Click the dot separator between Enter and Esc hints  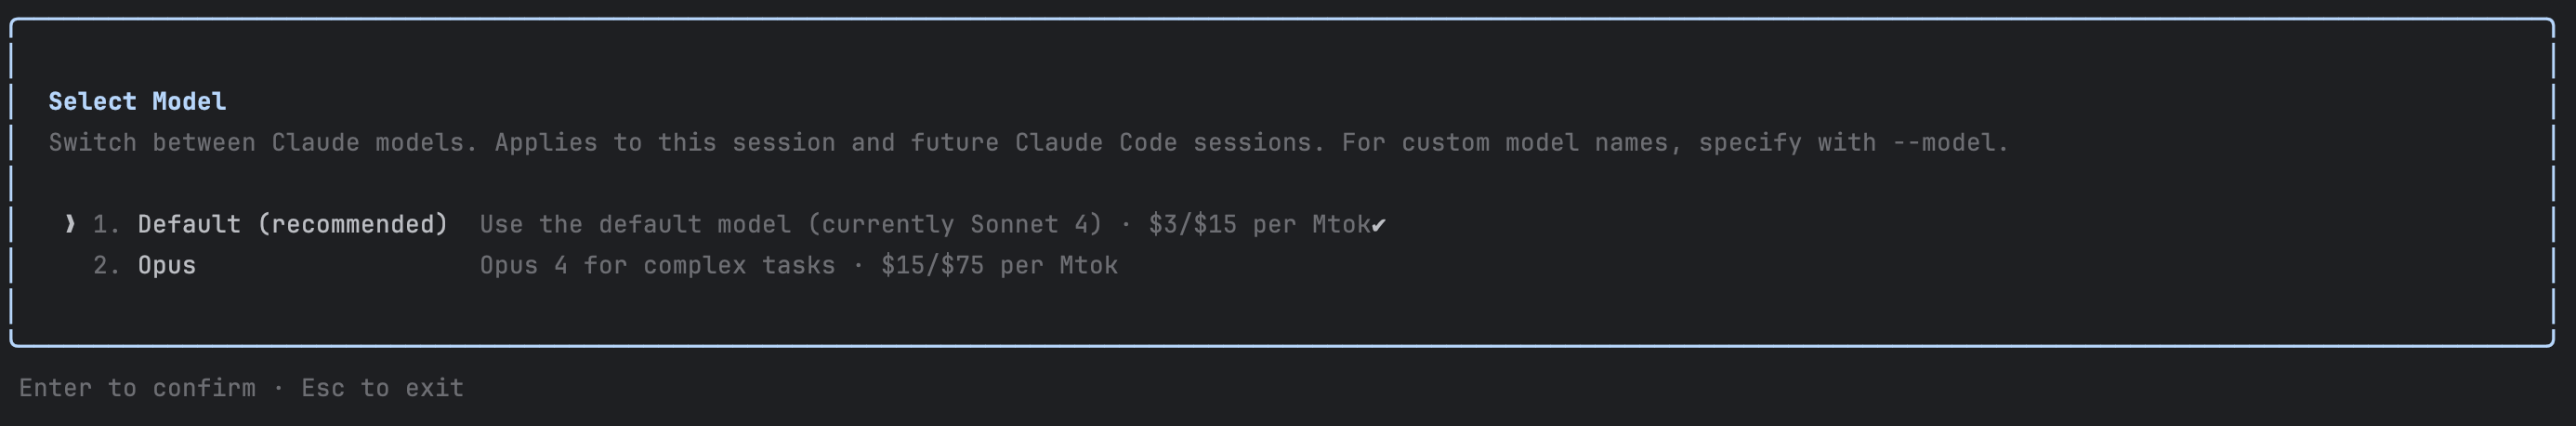(x=278, y=388)
